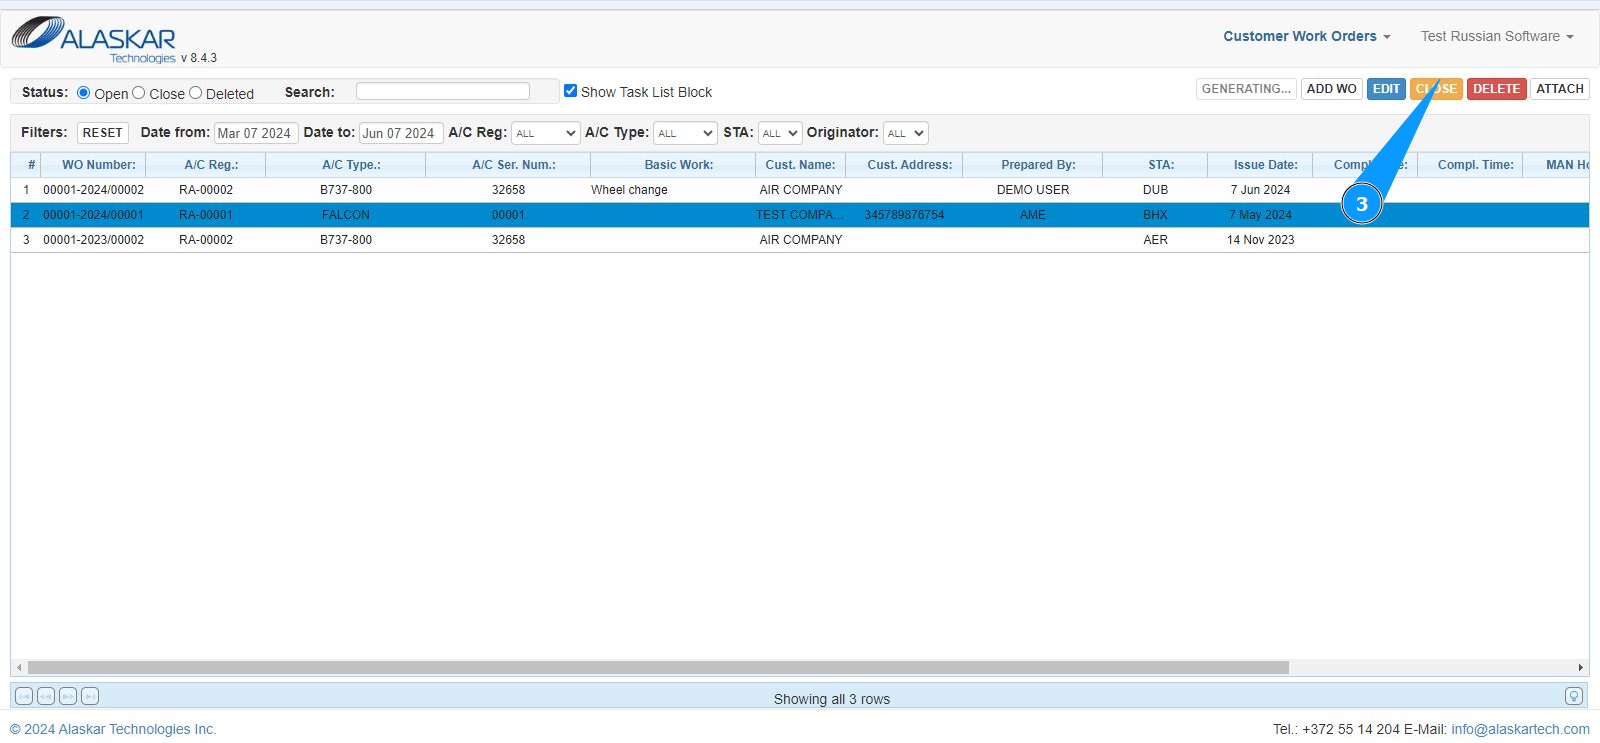Screen dimensions: 1600x743
Task: Open the Originator filter dropdown
Action: (906, 133)
